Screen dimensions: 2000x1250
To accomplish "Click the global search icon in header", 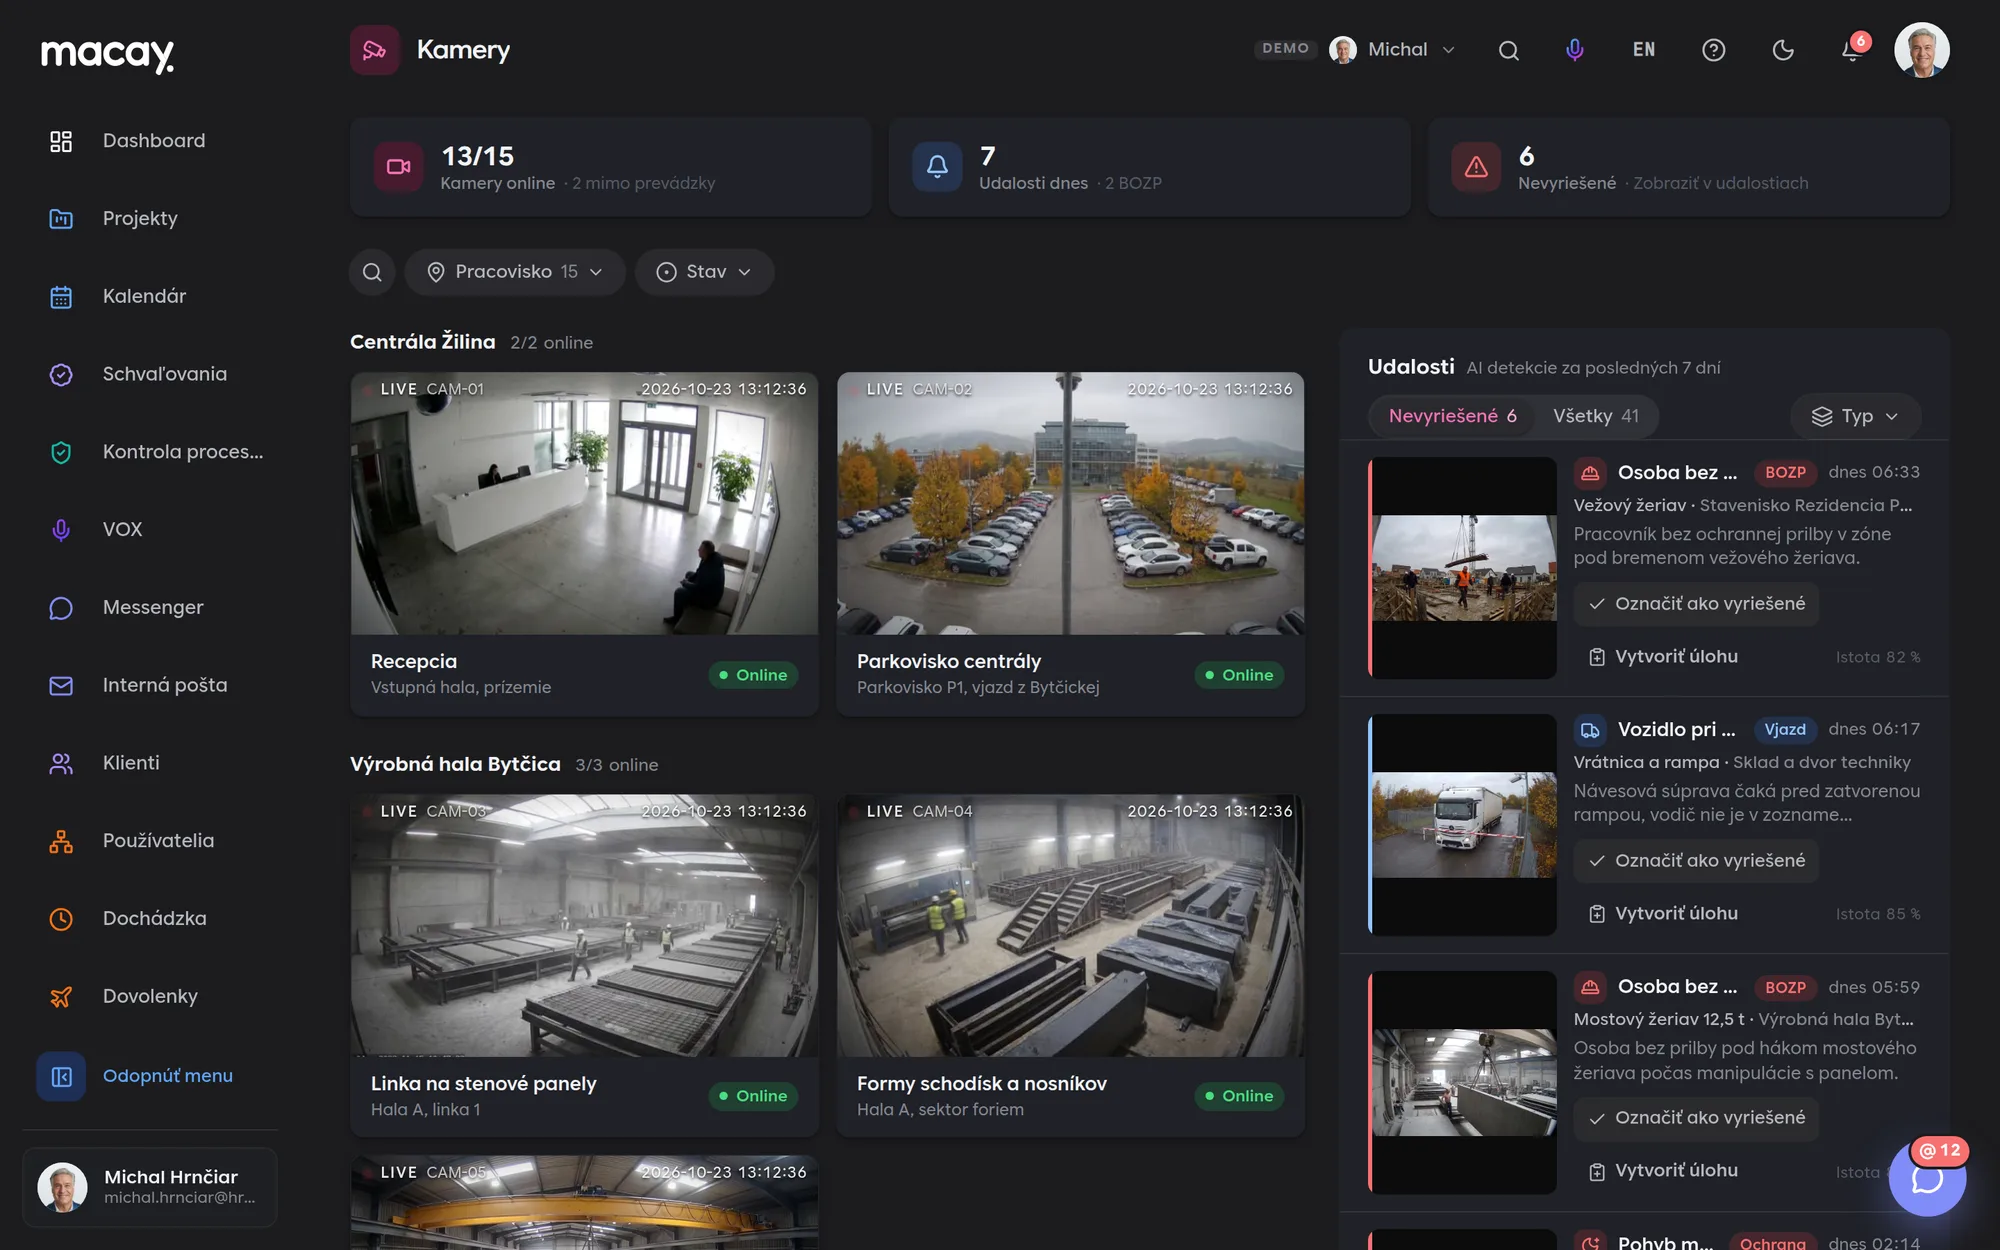I will click(1509, 50).
